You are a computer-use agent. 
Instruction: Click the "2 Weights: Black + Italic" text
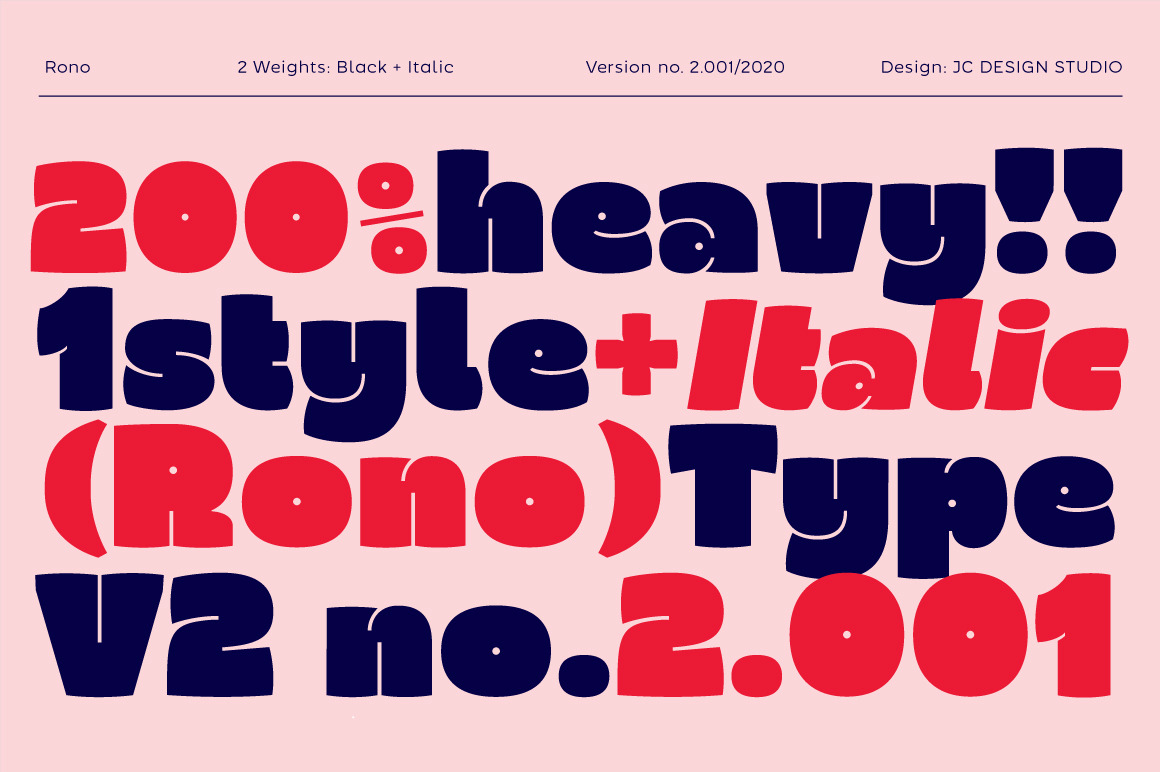[345, 68]
